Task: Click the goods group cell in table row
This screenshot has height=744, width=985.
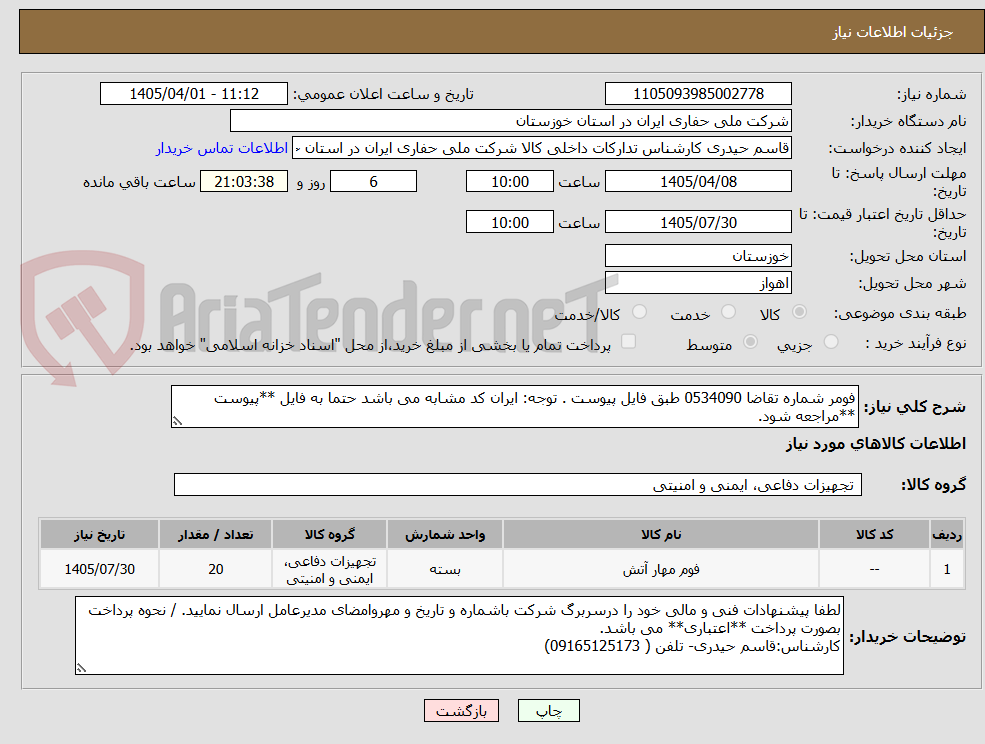Action: tap(329, 569)
